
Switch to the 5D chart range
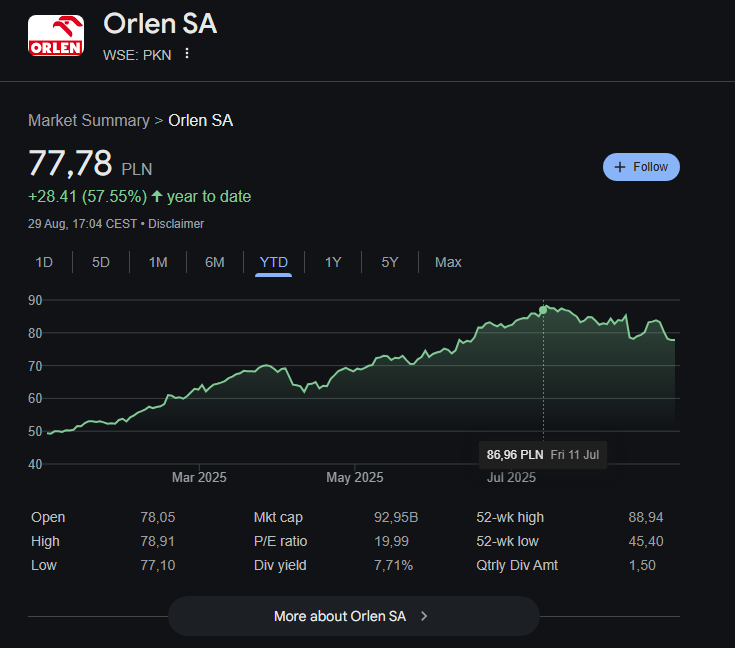(101, 262)
